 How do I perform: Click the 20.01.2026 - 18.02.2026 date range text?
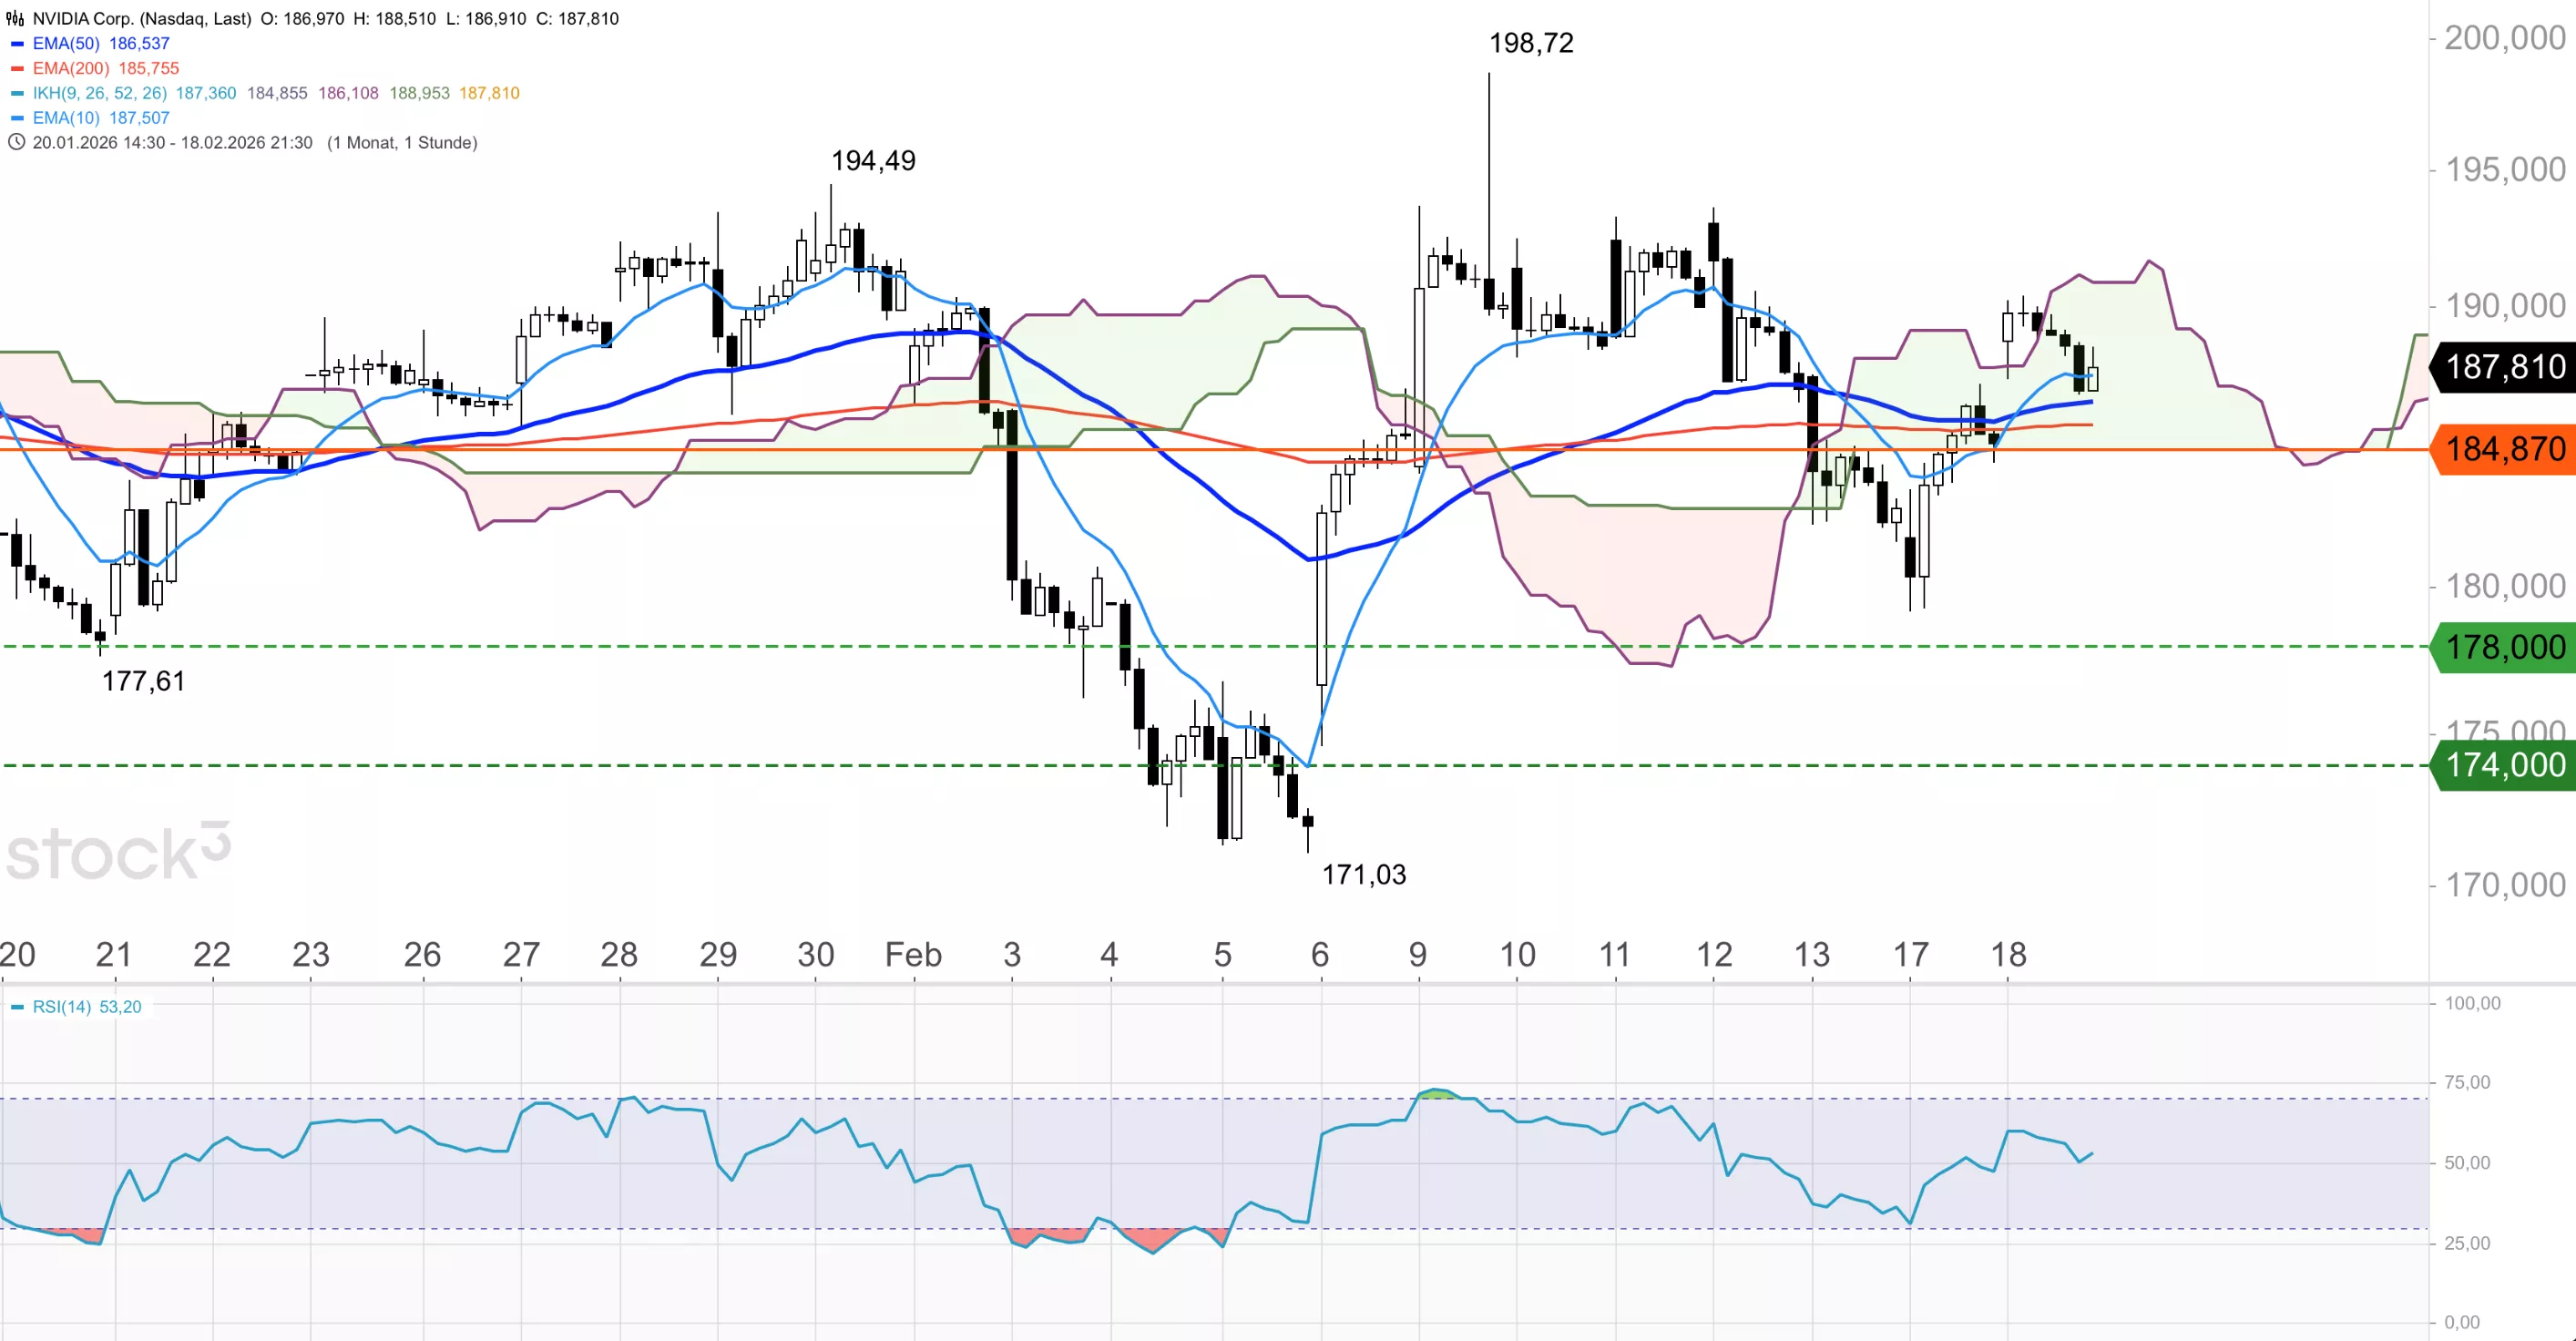(x=172, y=143)
